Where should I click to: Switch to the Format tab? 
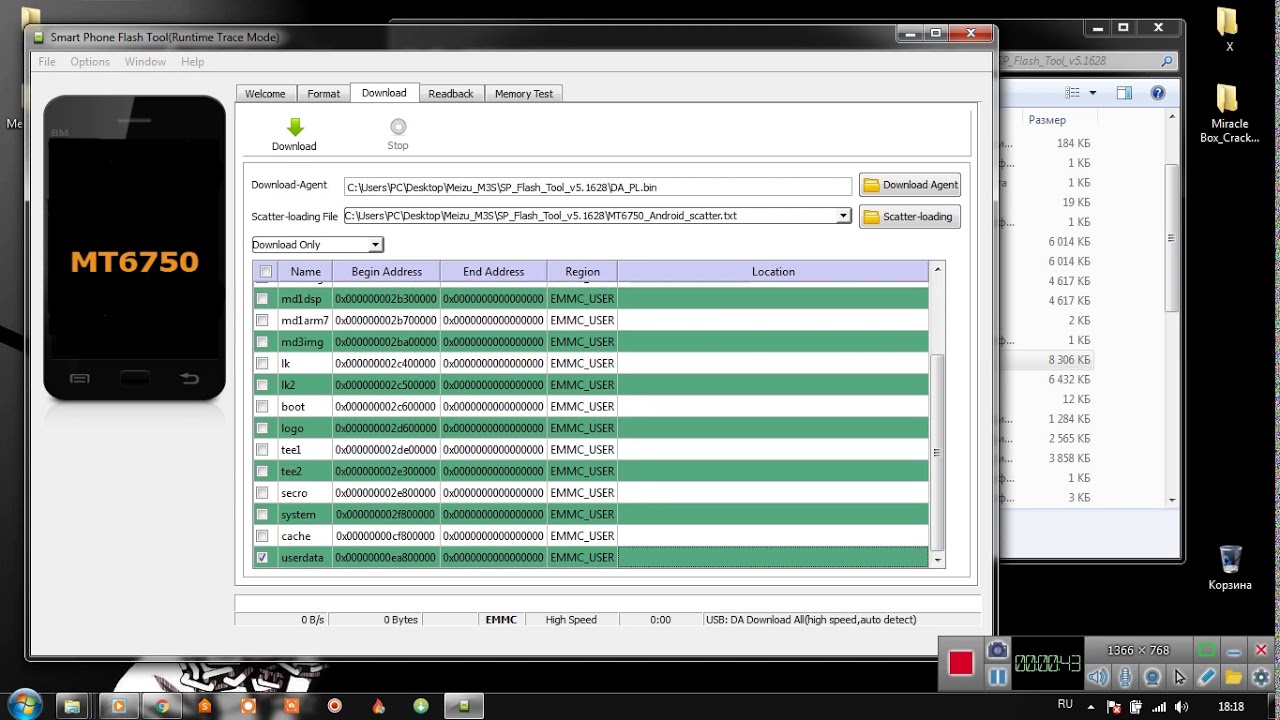(x=323, y=94)
